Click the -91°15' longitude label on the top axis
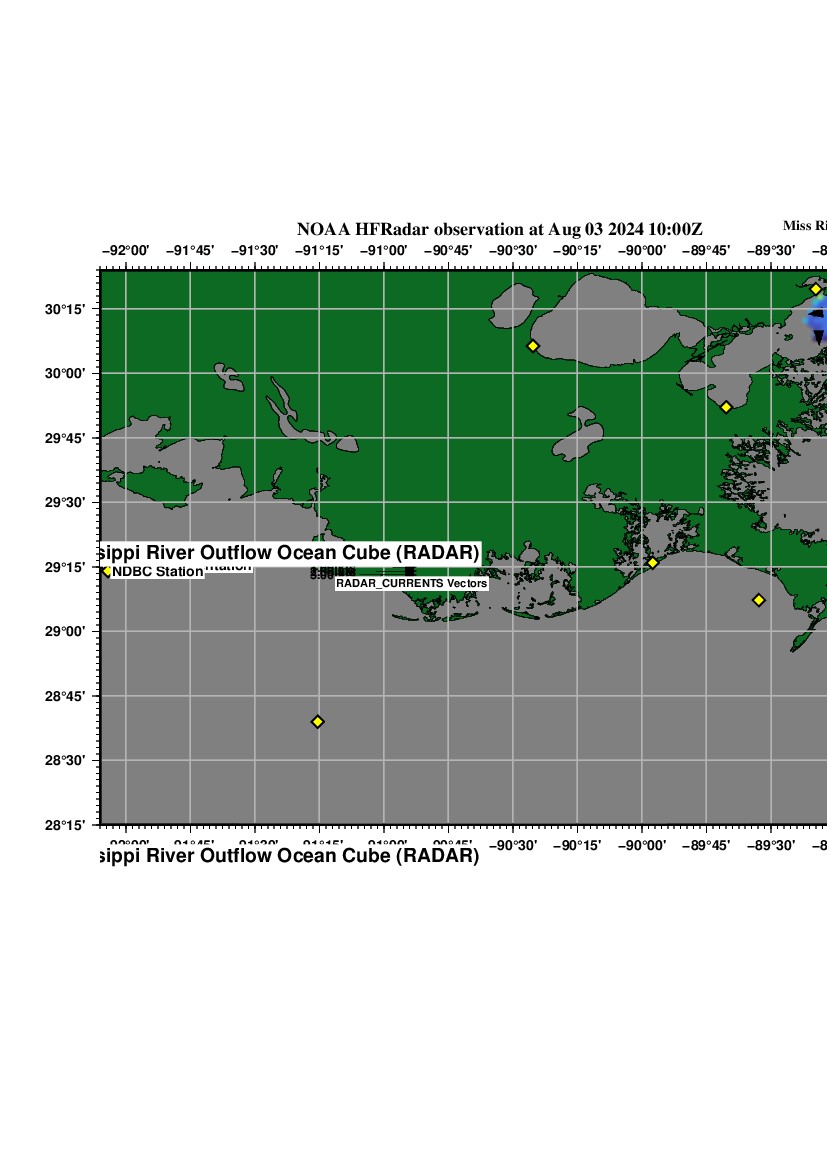 319,250
